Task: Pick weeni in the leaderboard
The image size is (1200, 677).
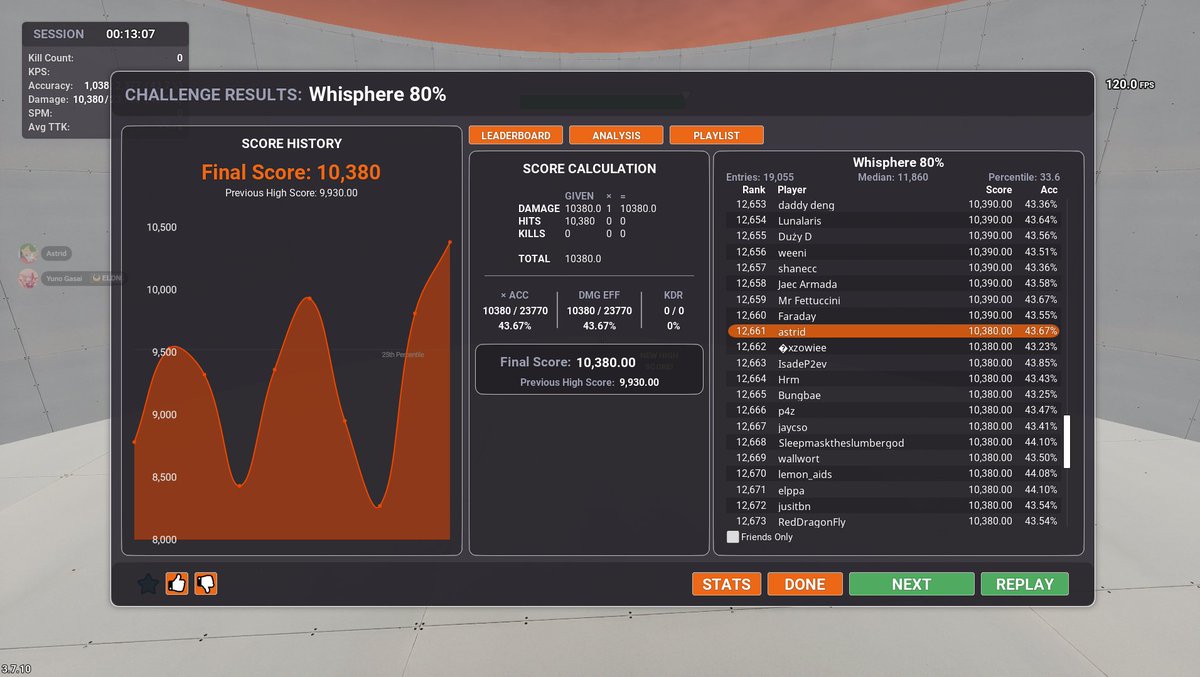Action: [x=893, y=252]
